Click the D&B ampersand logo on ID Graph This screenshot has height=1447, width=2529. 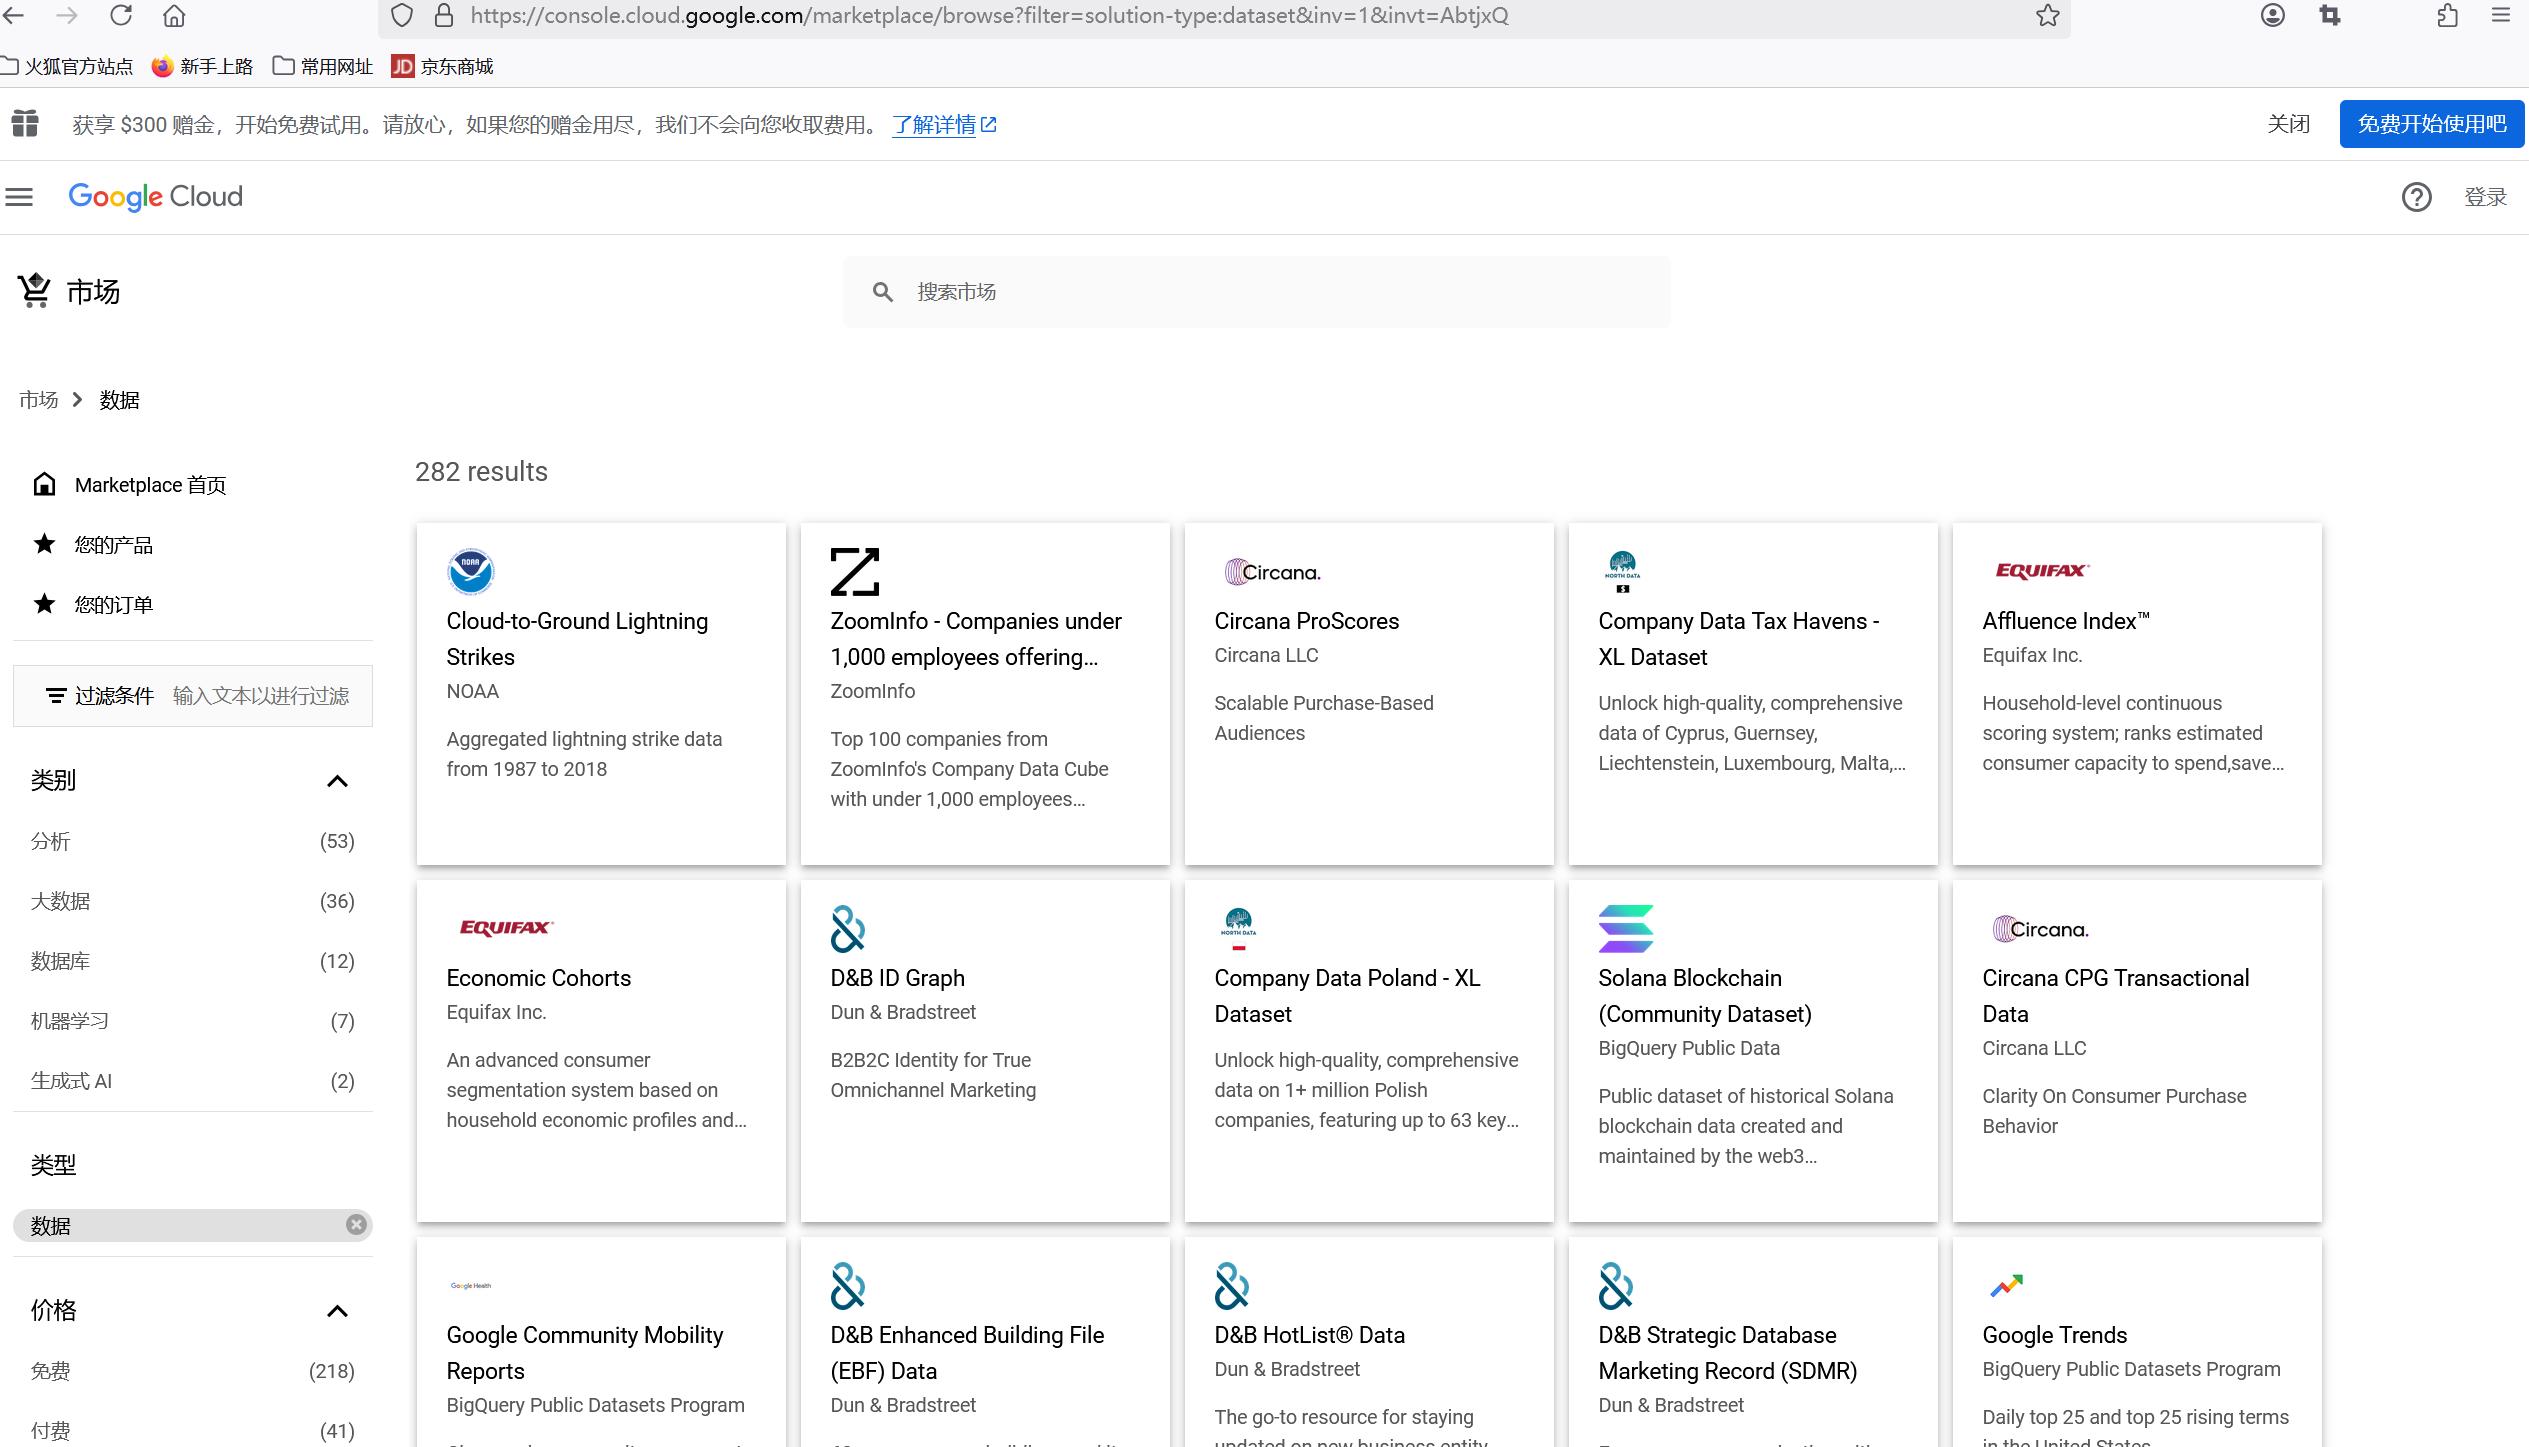point(847,929)
